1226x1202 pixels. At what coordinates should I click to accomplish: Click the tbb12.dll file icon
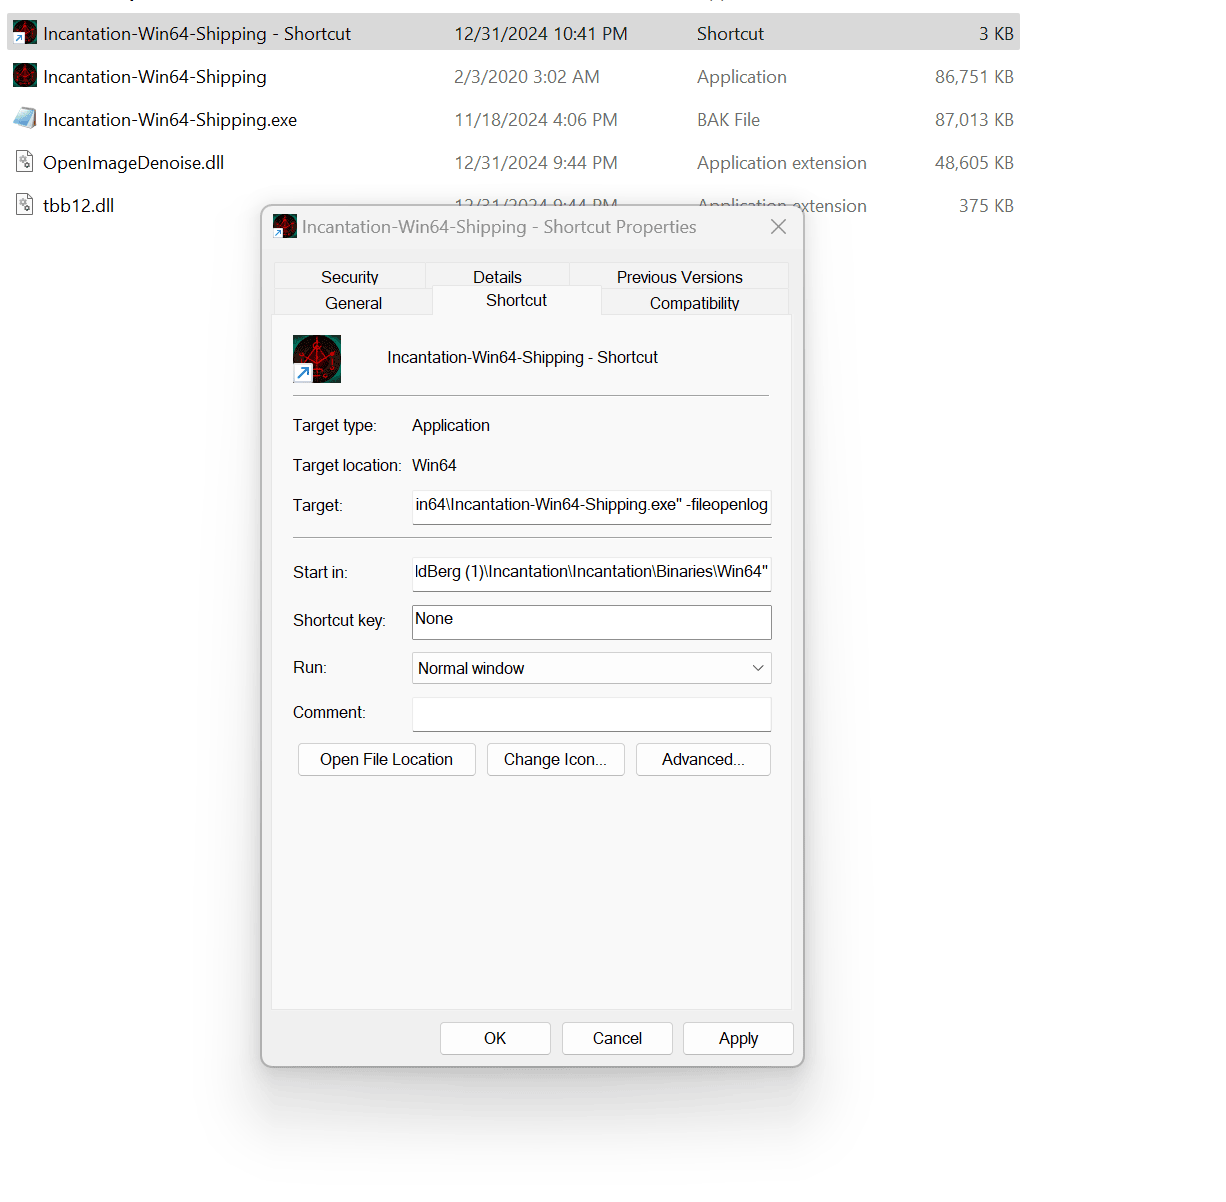[x=25, y=205]
